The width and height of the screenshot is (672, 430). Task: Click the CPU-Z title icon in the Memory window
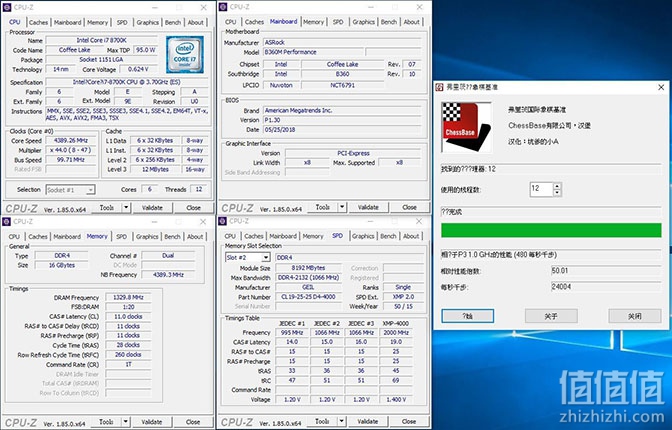6,221
